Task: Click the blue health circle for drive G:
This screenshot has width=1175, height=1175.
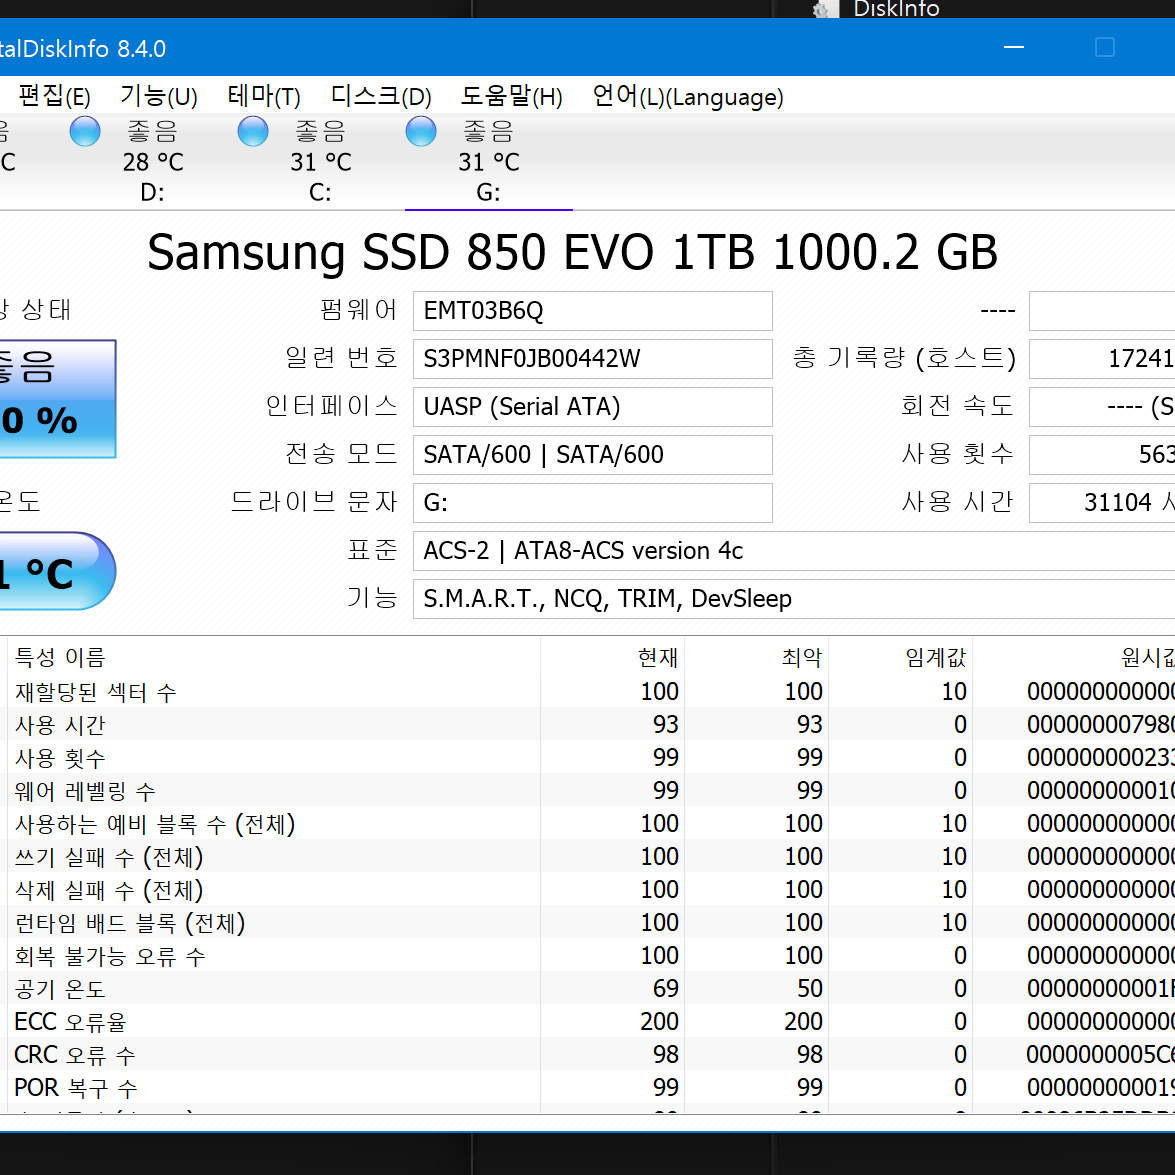Action: tap(420, 132)
